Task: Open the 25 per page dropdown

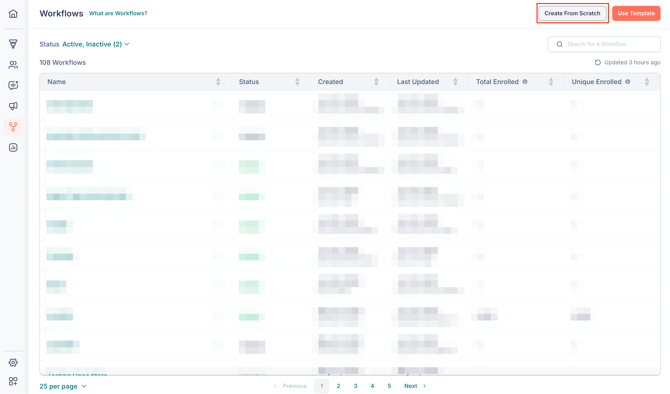Action: (x=63, y=386)
